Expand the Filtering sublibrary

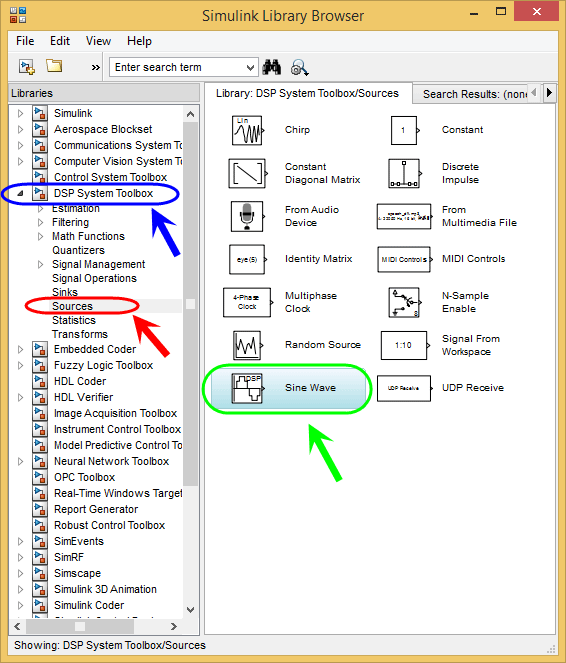pos(41,222)
